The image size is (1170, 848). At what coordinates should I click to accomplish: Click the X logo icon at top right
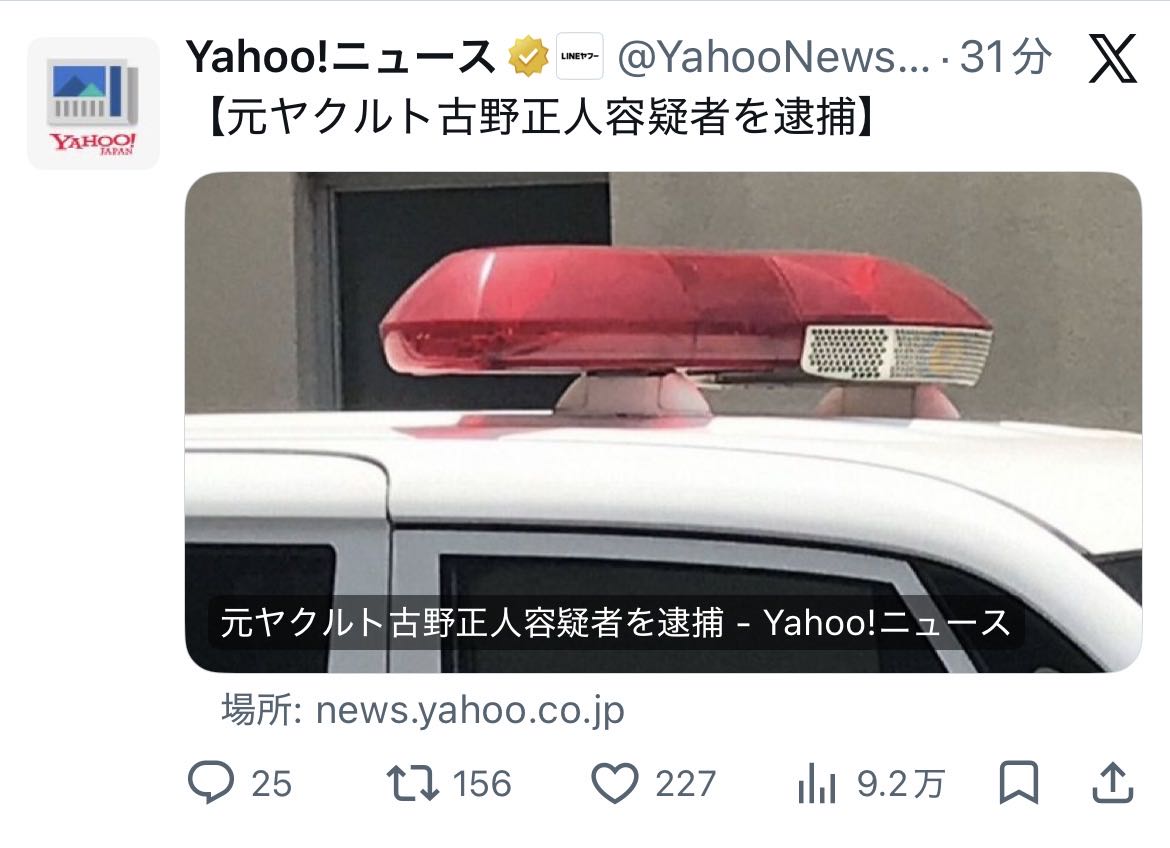1112,58
